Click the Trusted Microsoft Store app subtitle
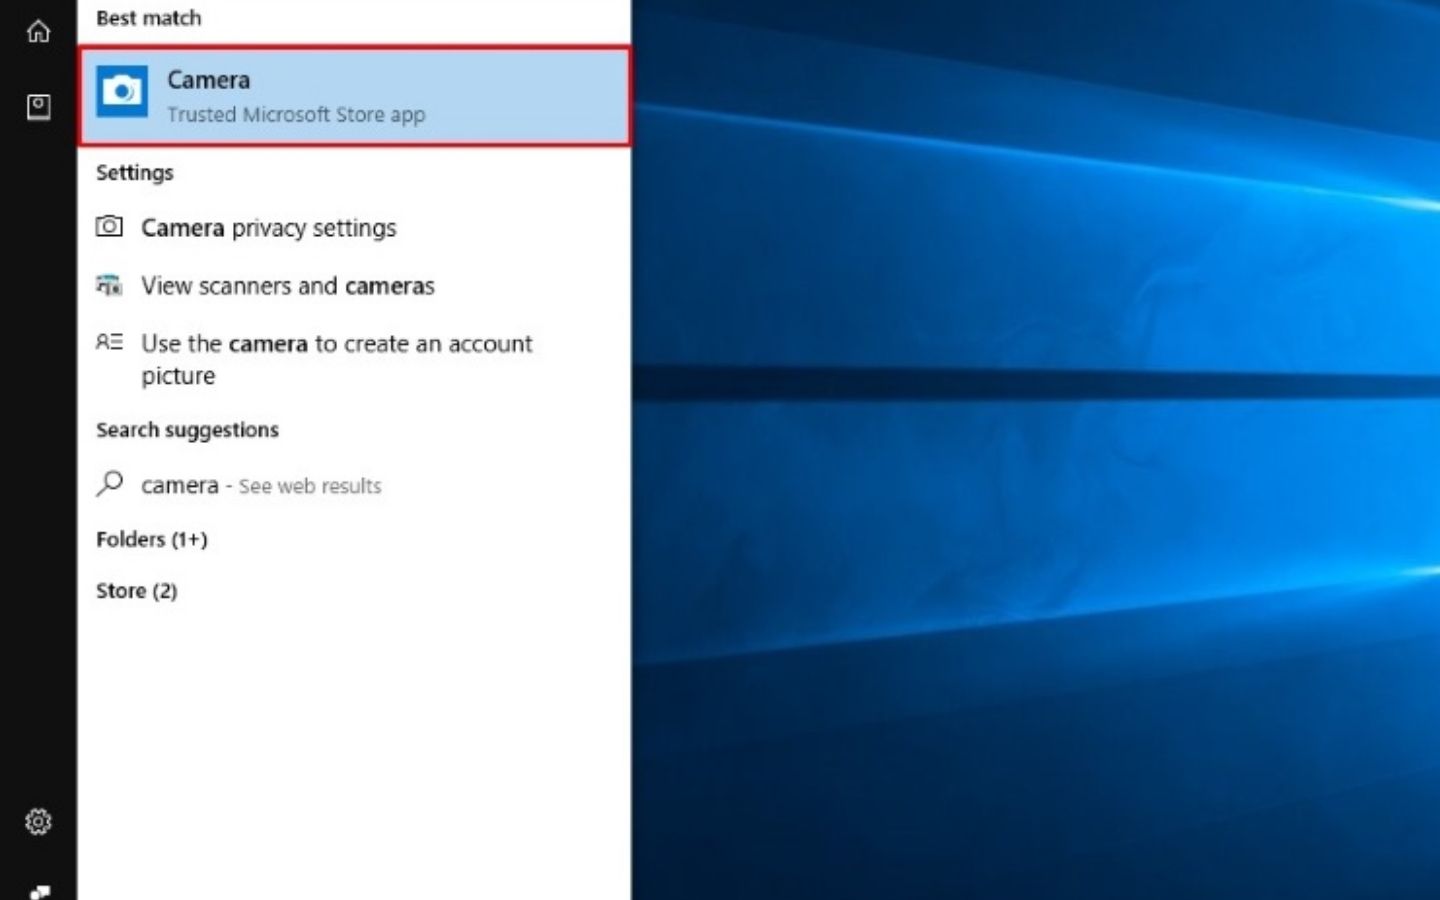1440x900 pixels. coord(296,115)
